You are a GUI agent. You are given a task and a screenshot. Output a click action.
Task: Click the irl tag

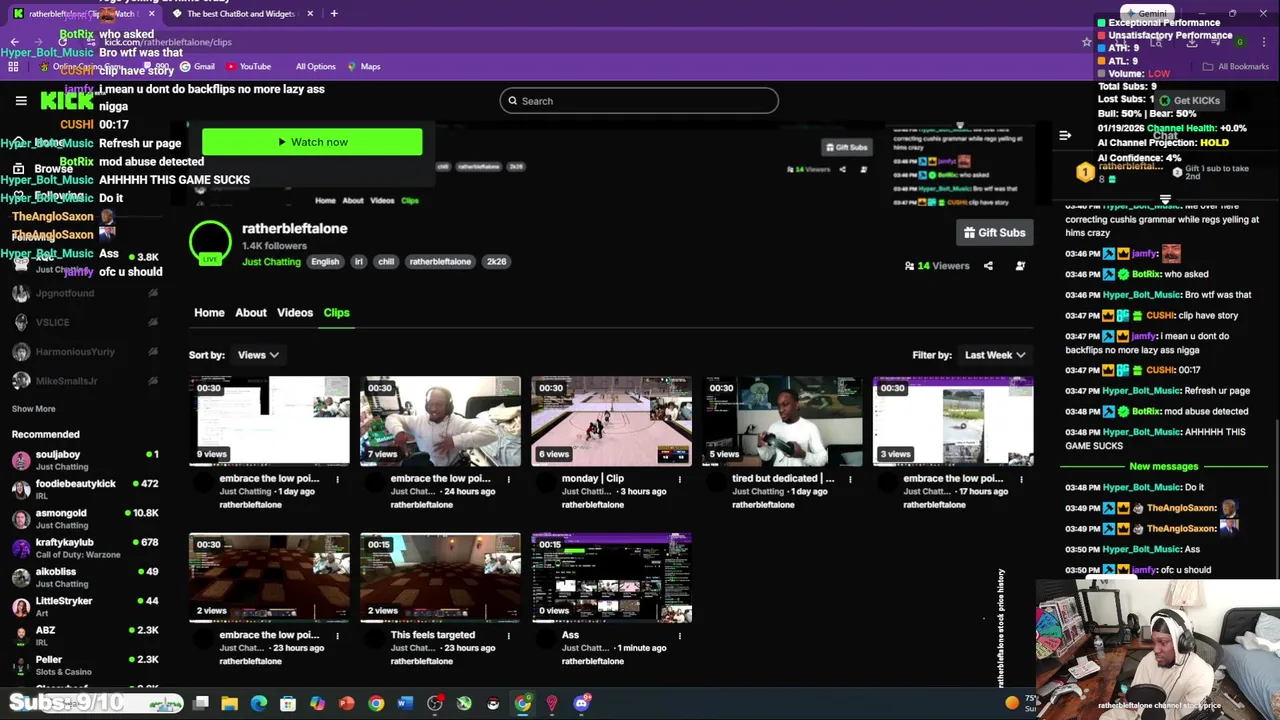pyautogui.click(x=359, y=262)
